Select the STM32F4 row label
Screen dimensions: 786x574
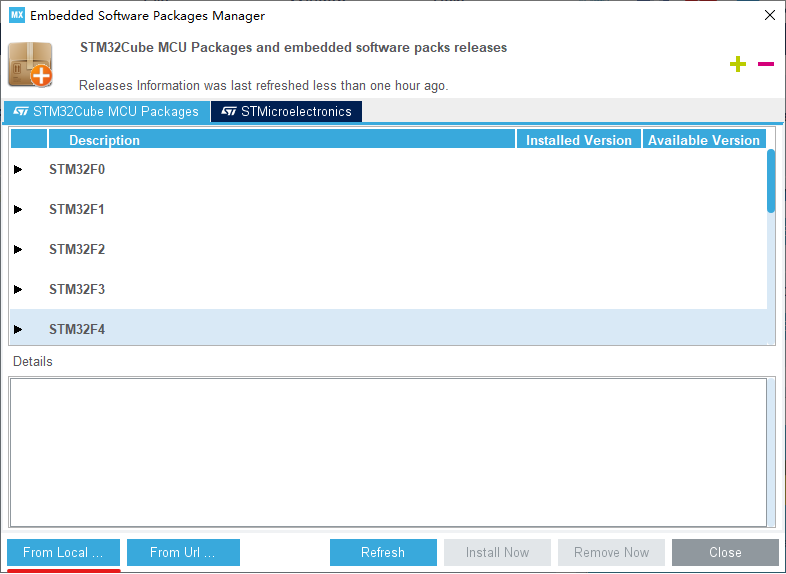[77, 330]
